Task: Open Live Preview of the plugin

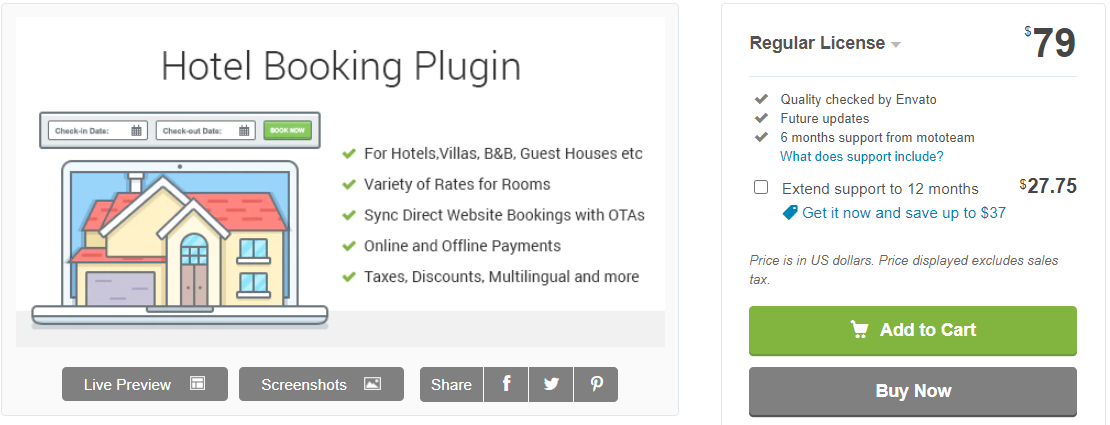Action: [145, 384]
